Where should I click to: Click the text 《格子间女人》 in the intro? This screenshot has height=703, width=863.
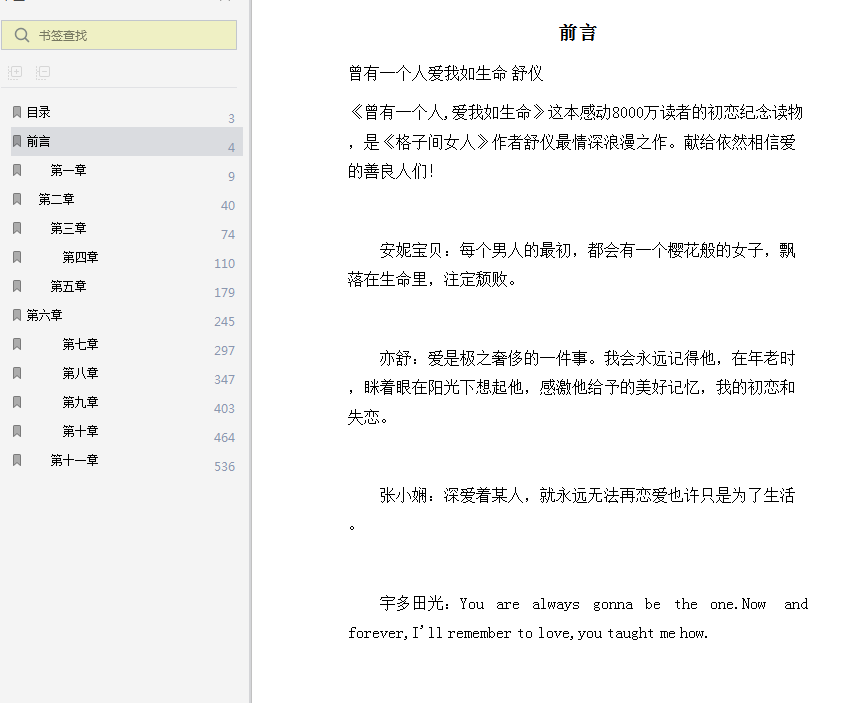click(x=435, y=143)
